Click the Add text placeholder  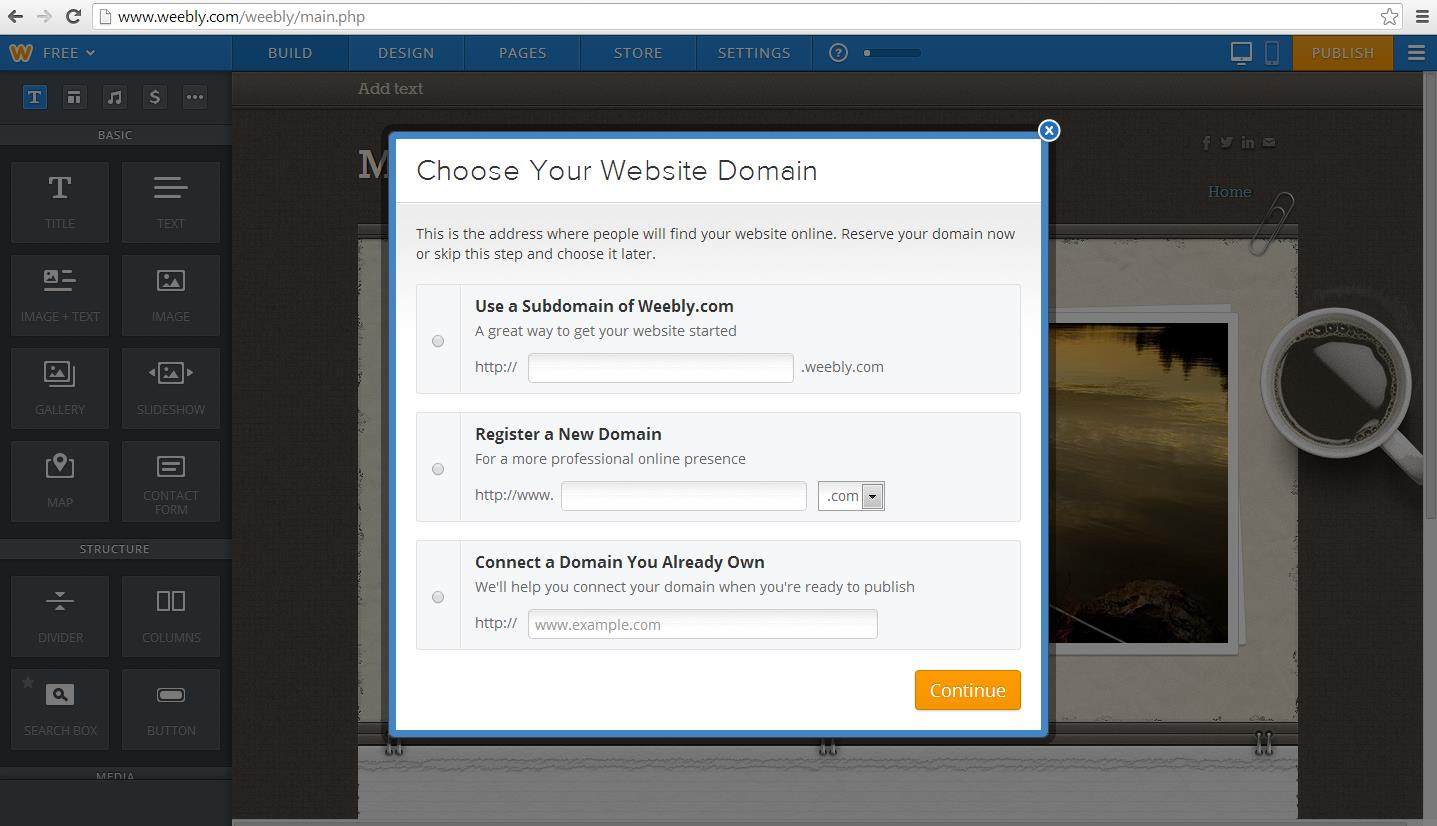coord(390,89)
